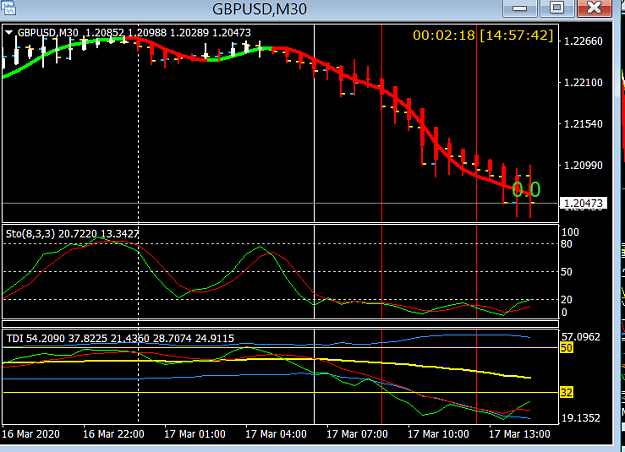Click the price scale value 1.21540

click(x=583, y=124)
